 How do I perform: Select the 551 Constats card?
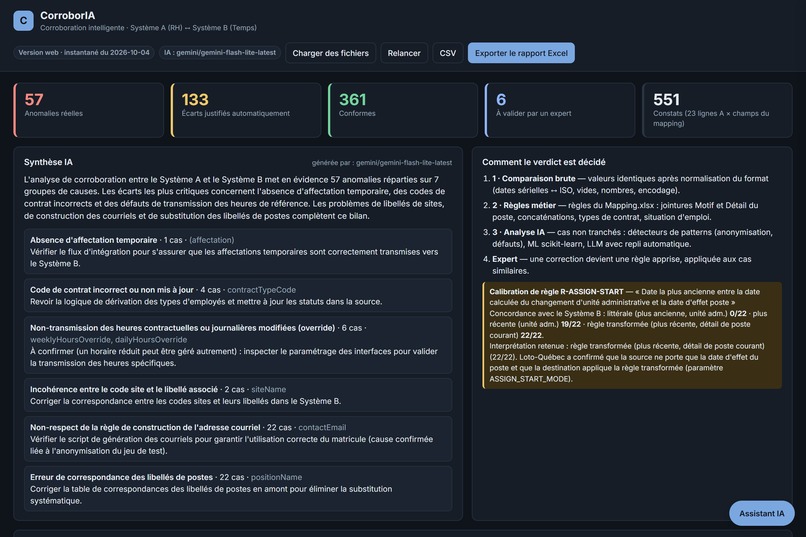(x=717, y=110)
